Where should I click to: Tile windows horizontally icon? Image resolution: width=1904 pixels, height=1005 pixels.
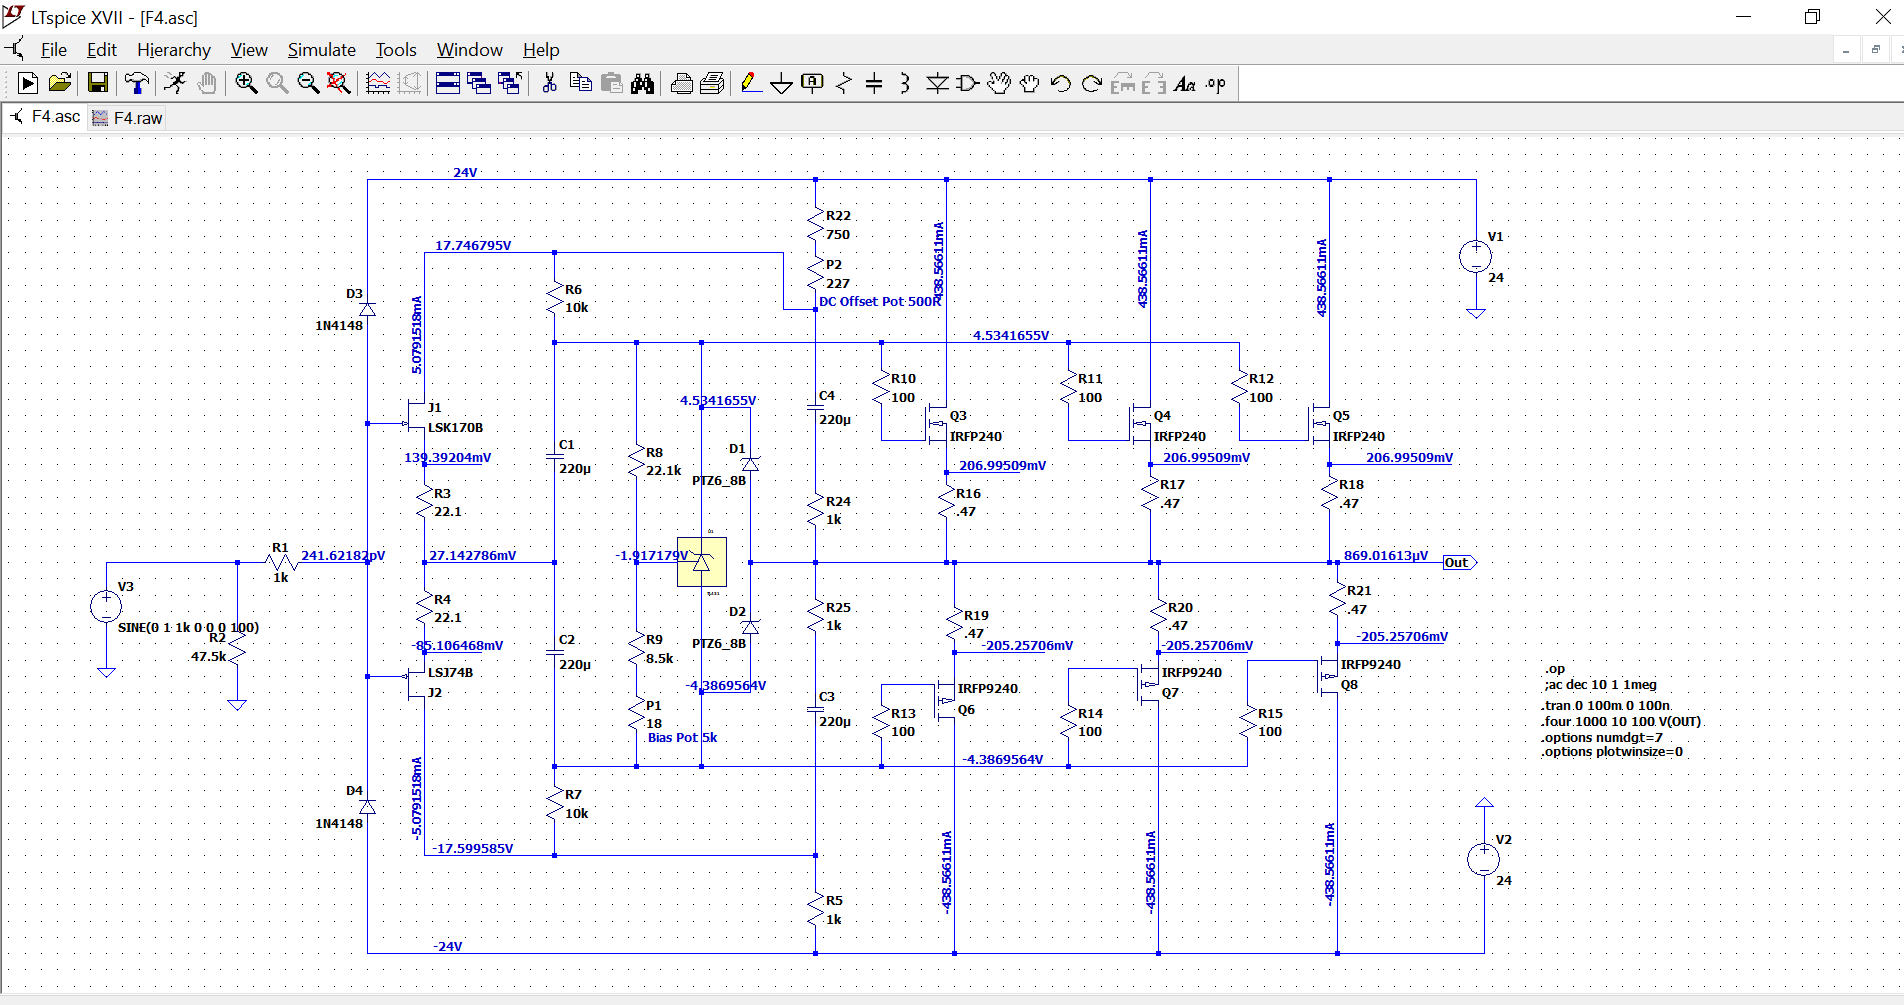(448, 84)
